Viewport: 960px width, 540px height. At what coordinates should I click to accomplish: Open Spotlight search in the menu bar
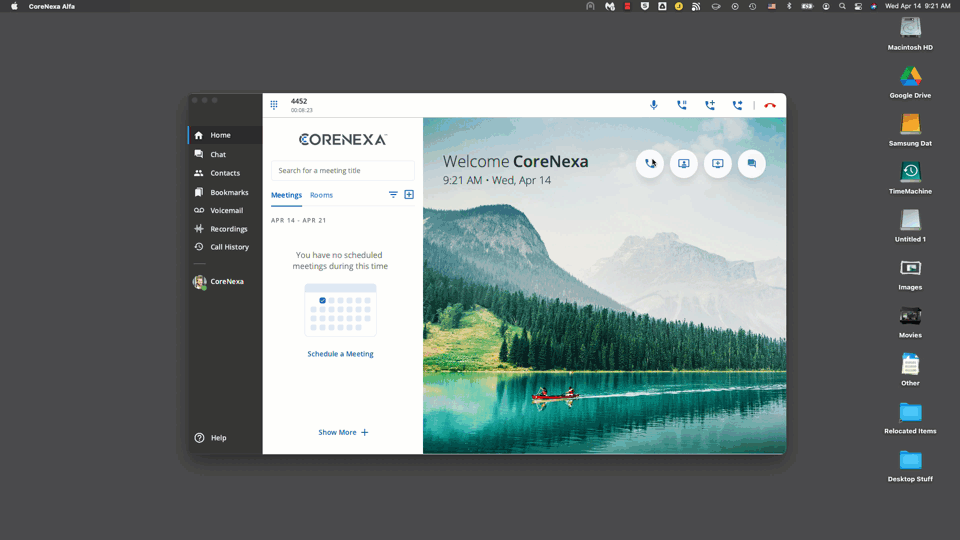tap(842, 6)
